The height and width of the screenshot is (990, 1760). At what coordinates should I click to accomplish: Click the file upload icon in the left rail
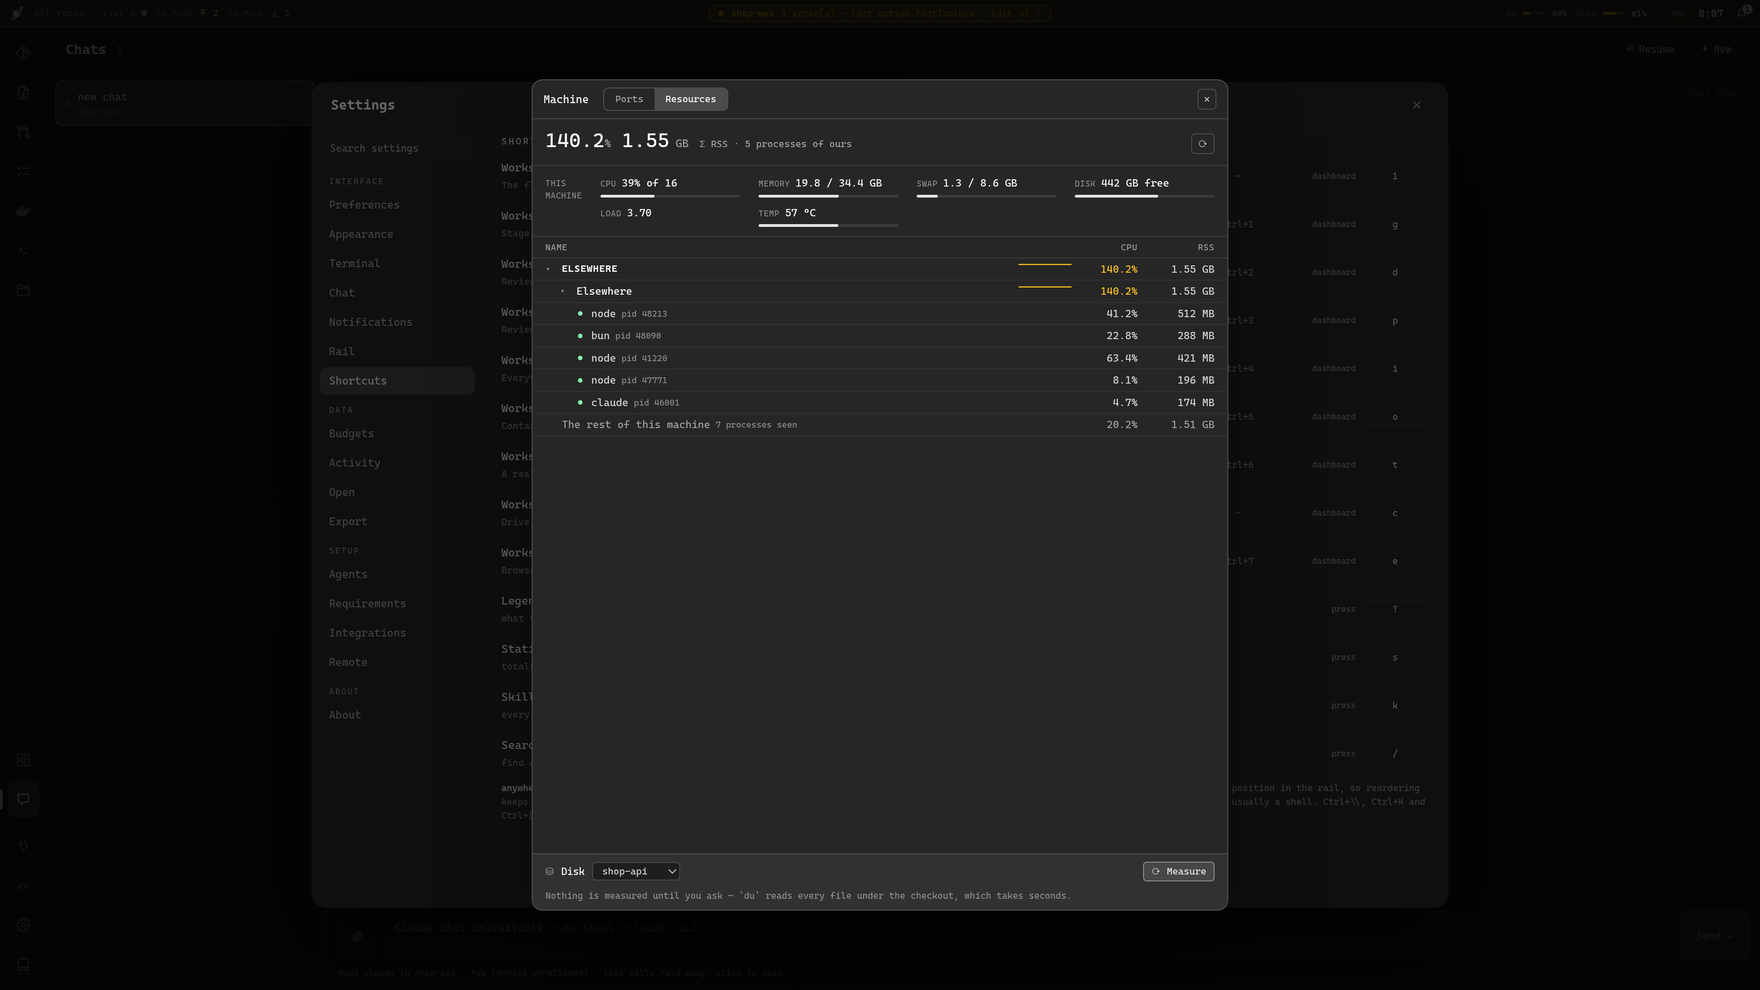pyautogui.click(x=23, y=93)
